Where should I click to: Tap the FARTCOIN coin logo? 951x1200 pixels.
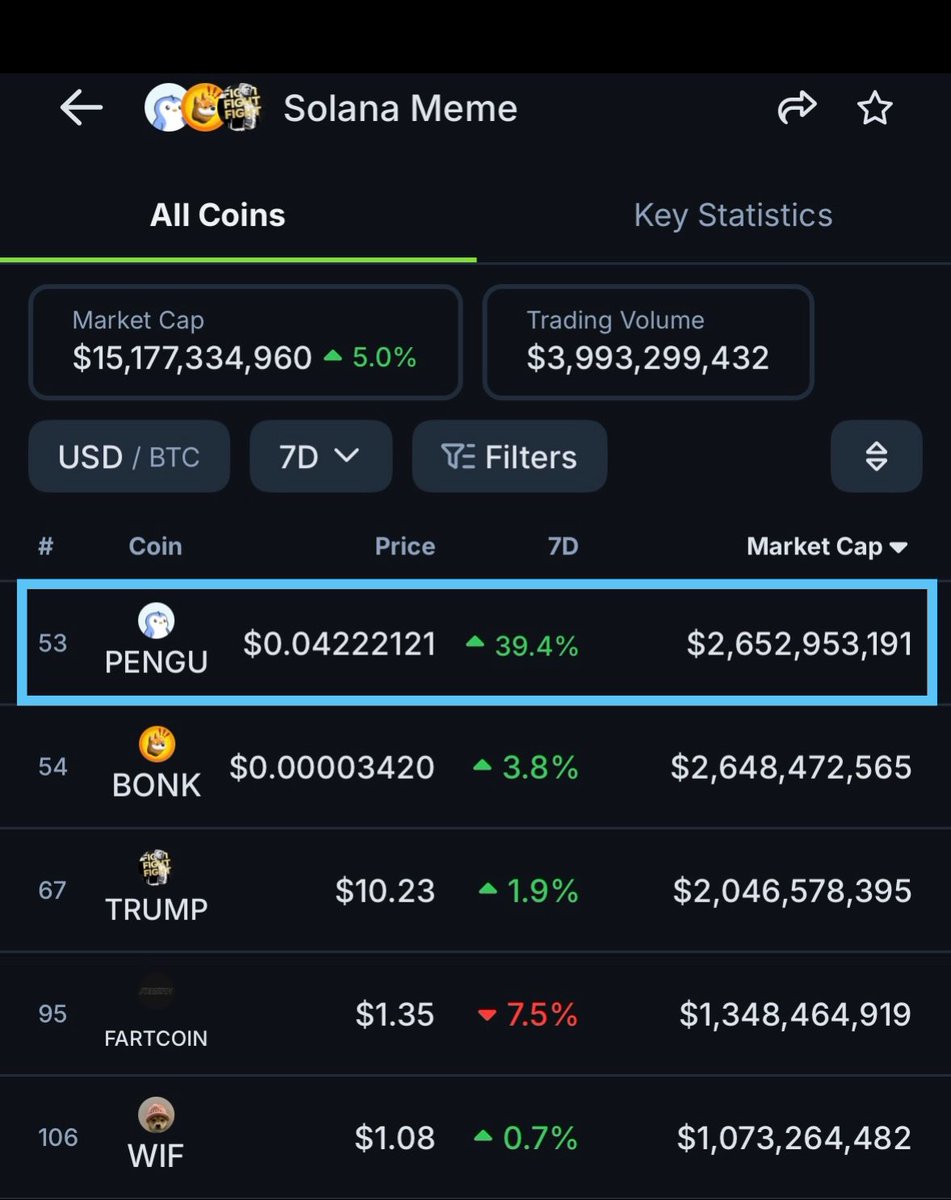tap(156, 992)
